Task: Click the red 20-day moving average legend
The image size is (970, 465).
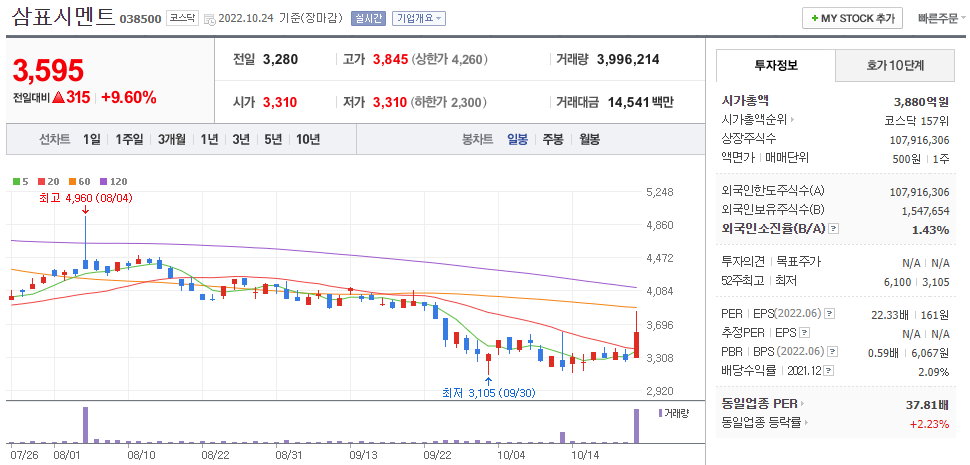Action: tap(47, 182)
